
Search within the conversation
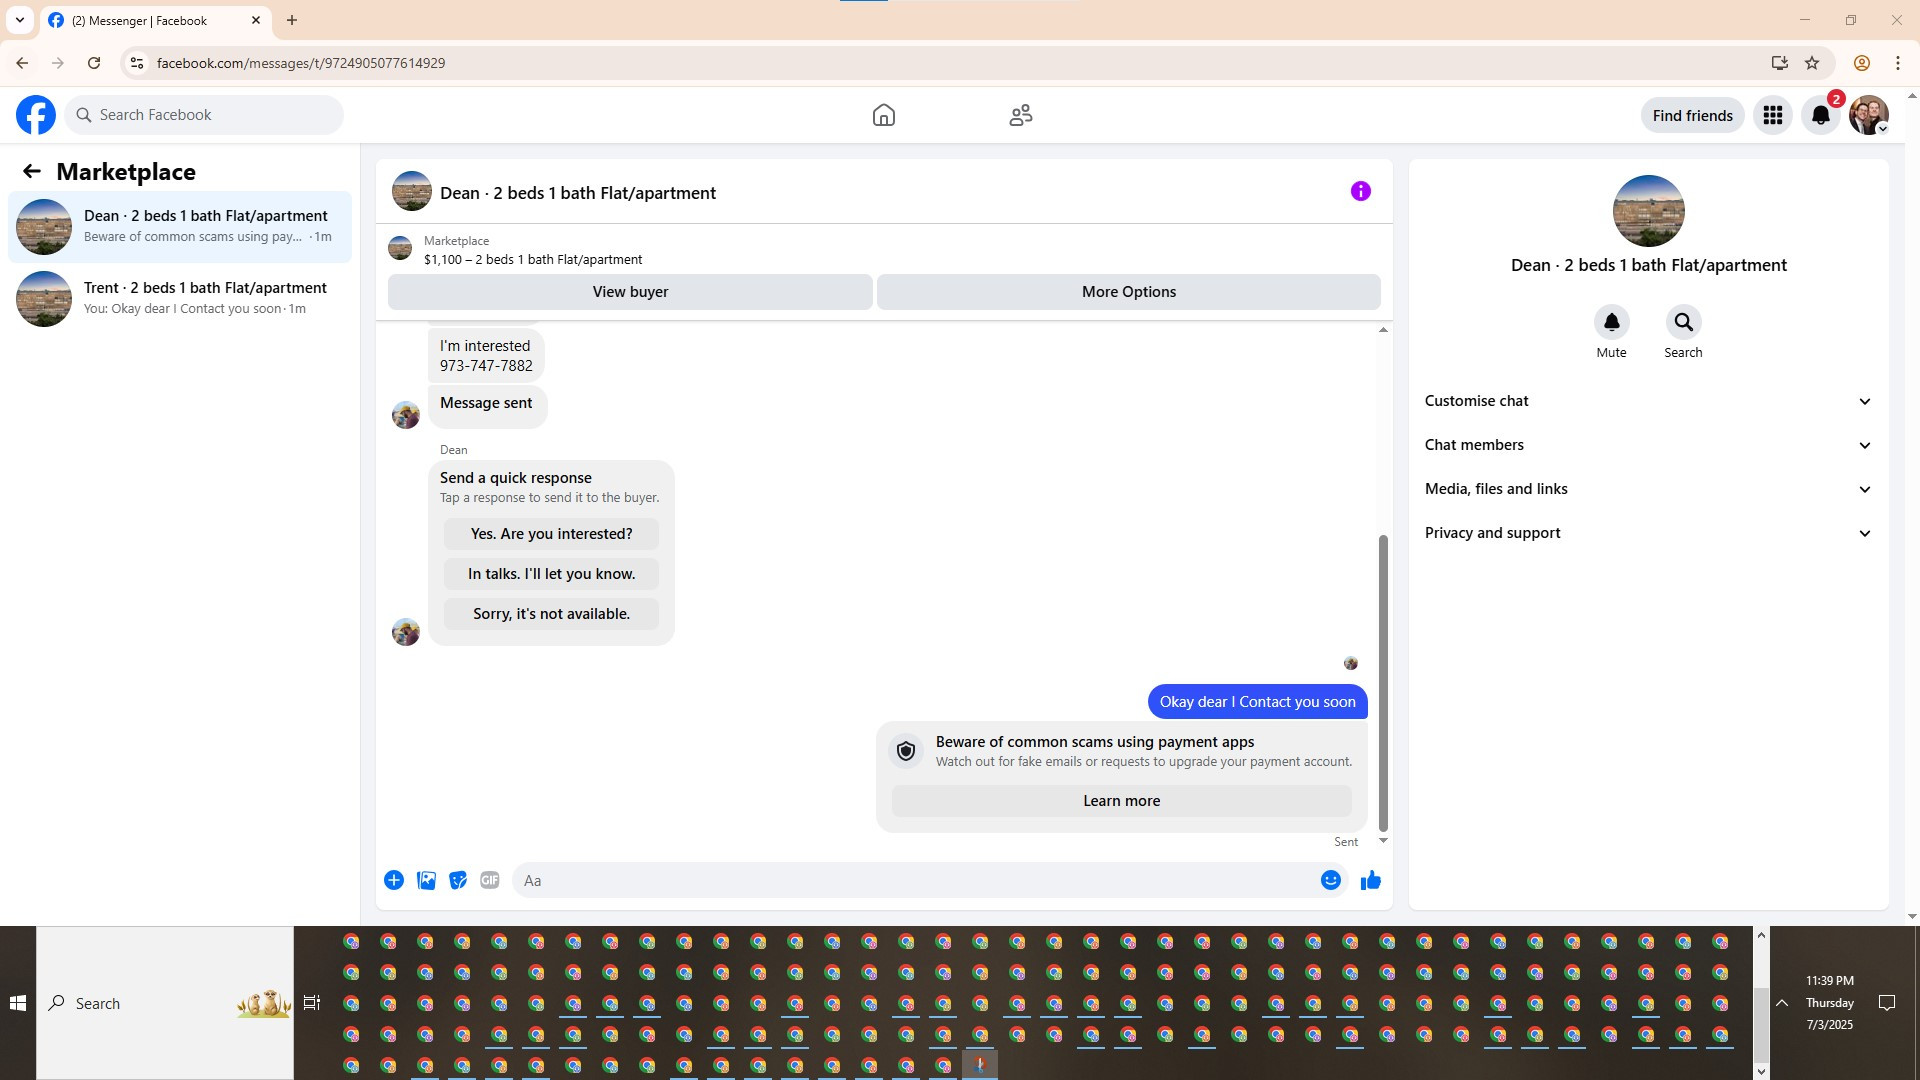click(x=1683, y=322)
